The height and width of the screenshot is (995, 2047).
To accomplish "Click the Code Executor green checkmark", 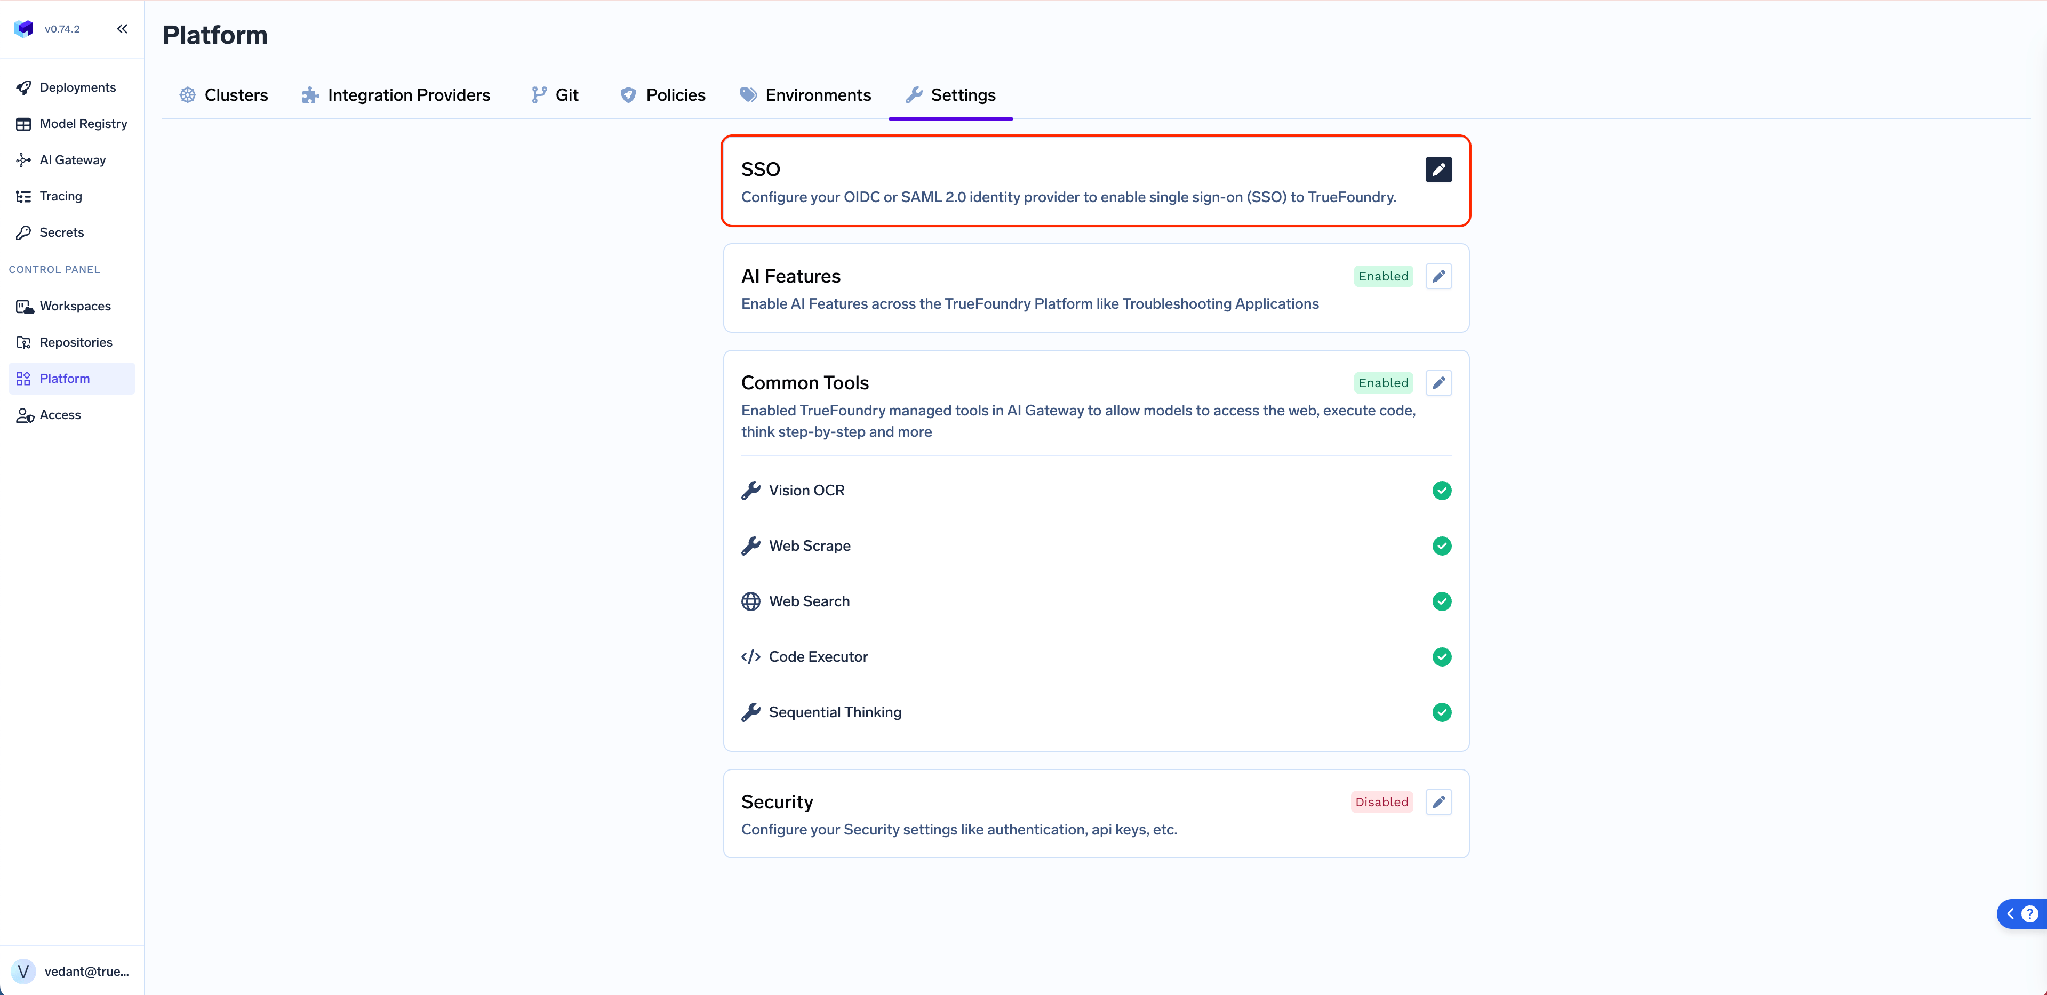I will [1442, 657].
